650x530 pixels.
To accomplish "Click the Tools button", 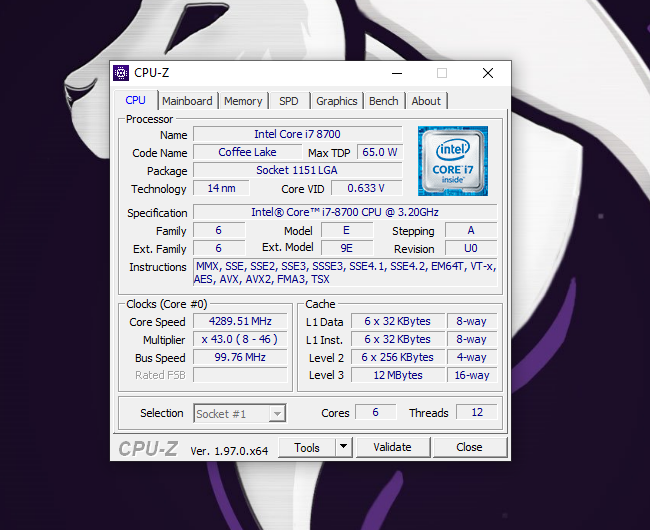I will click(x=307, y=447).
